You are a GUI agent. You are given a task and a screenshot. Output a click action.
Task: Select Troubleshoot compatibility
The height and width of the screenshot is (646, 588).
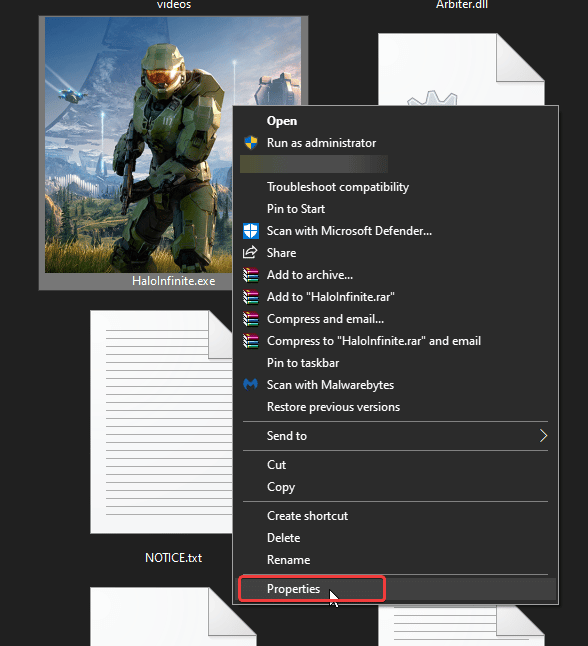[338, 187]
